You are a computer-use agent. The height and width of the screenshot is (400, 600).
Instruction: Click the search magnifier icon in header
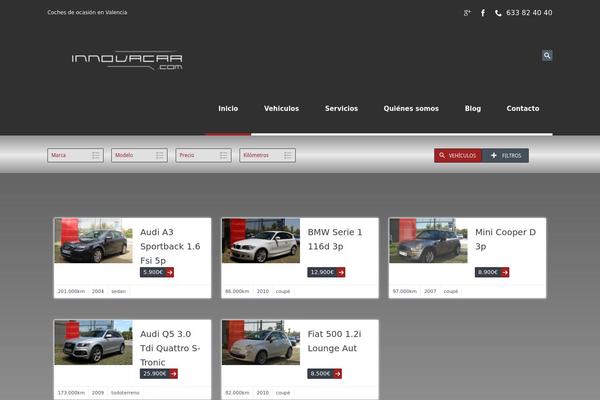click(x=547, y=56)
